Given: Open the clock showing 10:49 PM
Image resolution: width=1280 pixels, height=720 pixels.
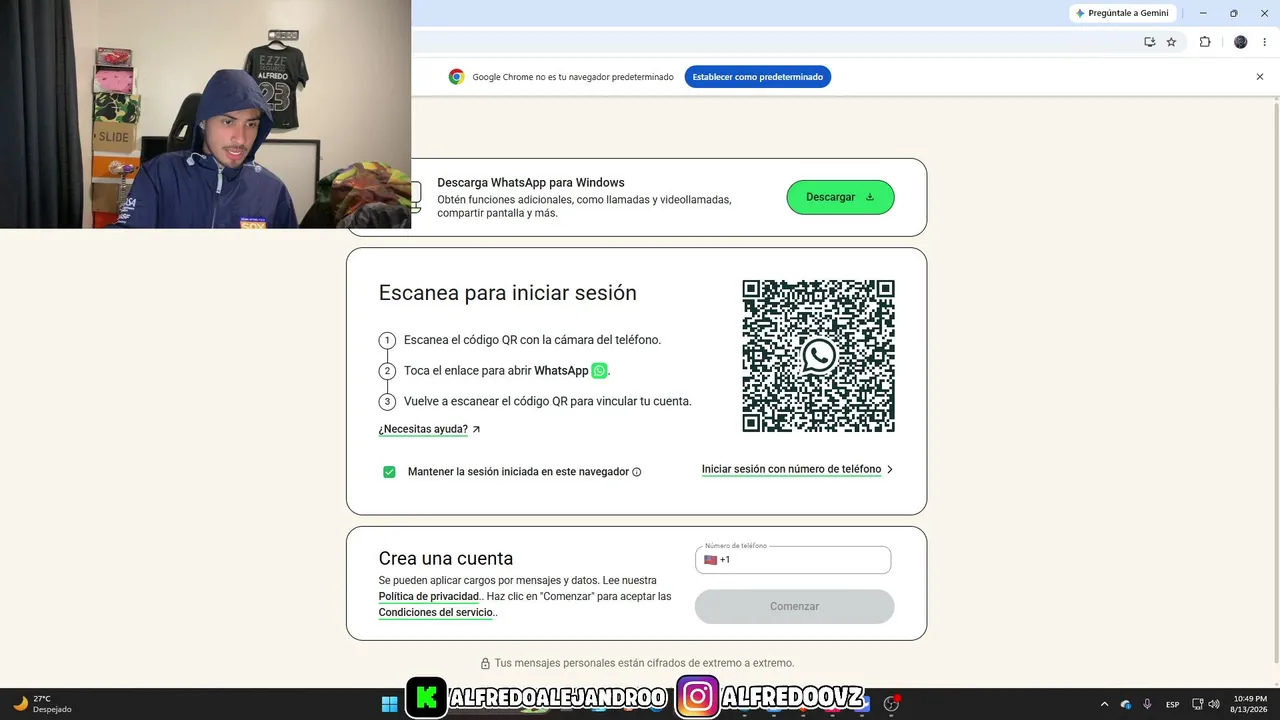Looking at the screenshot, I should click(1250, 704).
